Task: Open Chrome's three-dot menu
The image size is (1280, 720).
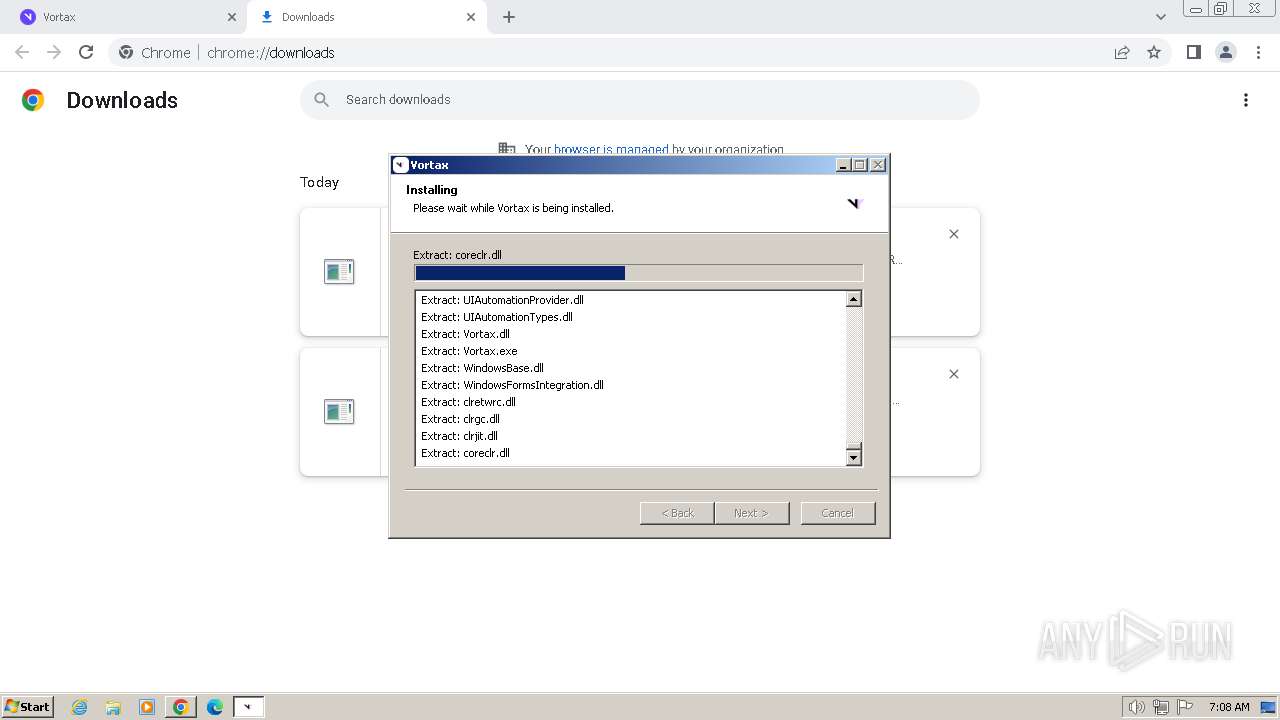Action: click(1258, 52)
